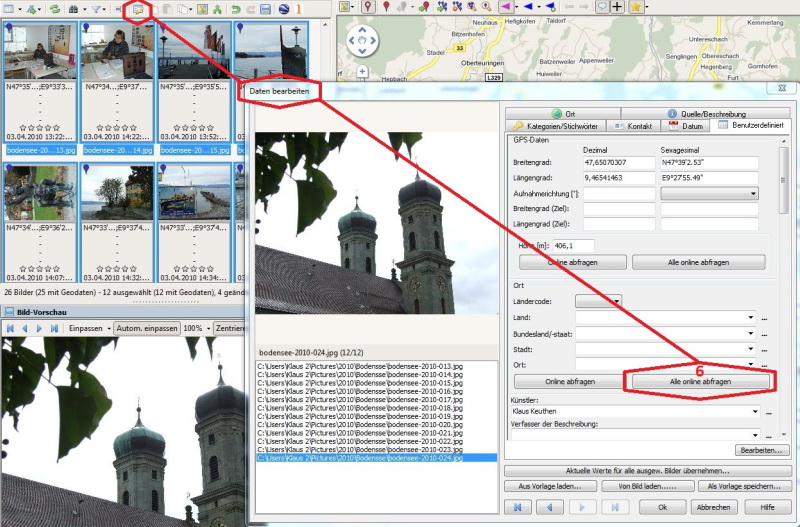Click Alle online abfragen in Ort section
800x527 pixels.
[x=701, y=382]
